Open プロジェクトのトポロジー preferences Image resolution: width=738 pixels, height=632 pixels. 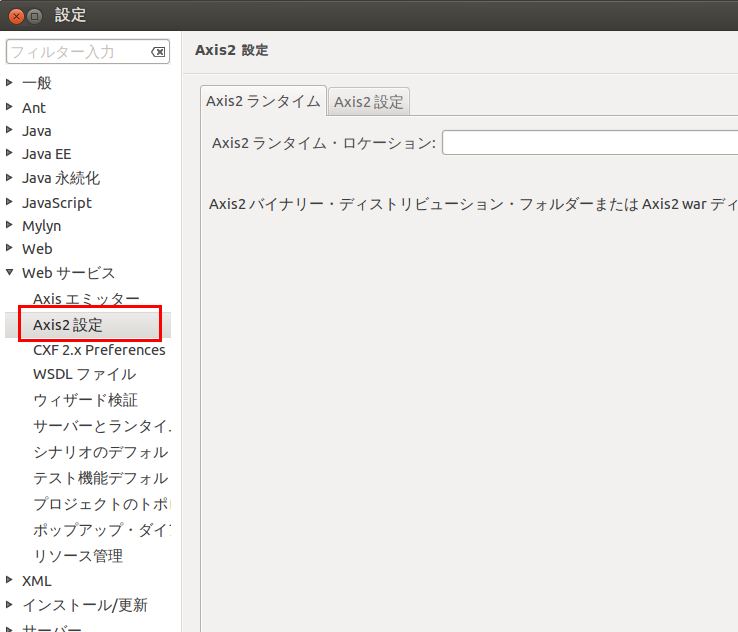pyautogui.click(x=102, y=504)
